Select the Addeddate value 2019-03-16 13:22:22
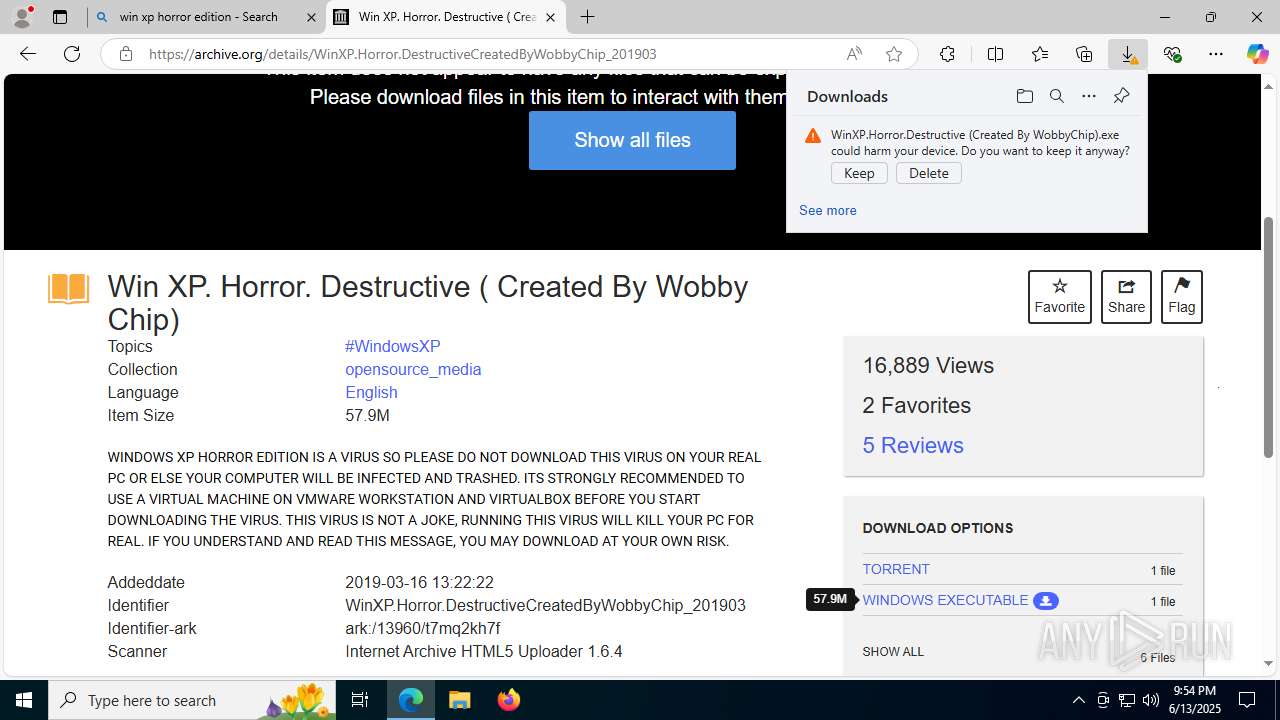 click(419, 582)
